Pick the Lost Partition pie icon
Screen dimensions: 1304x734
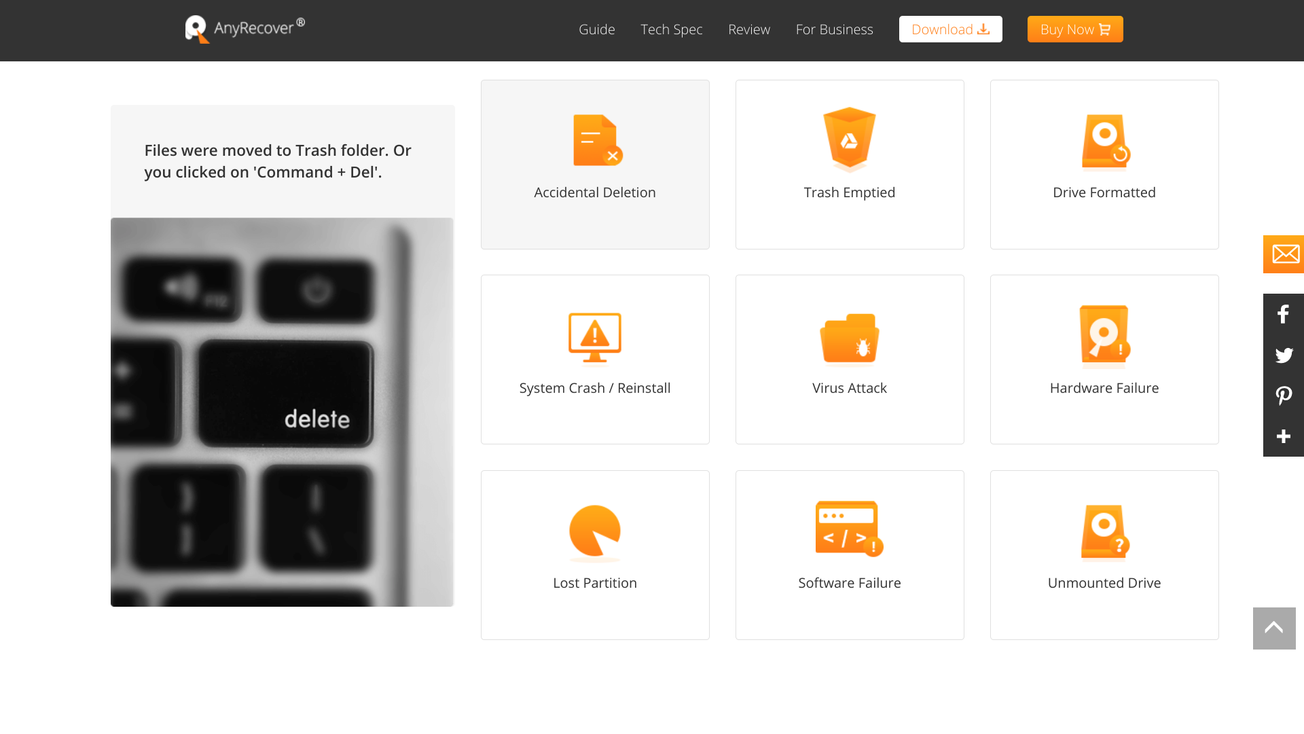(595, 530)
